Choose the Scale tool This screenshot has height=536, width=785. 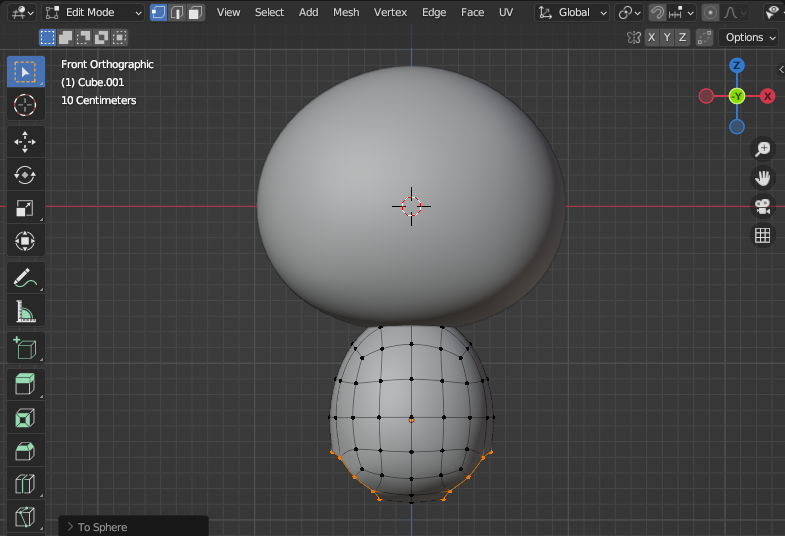25,208
